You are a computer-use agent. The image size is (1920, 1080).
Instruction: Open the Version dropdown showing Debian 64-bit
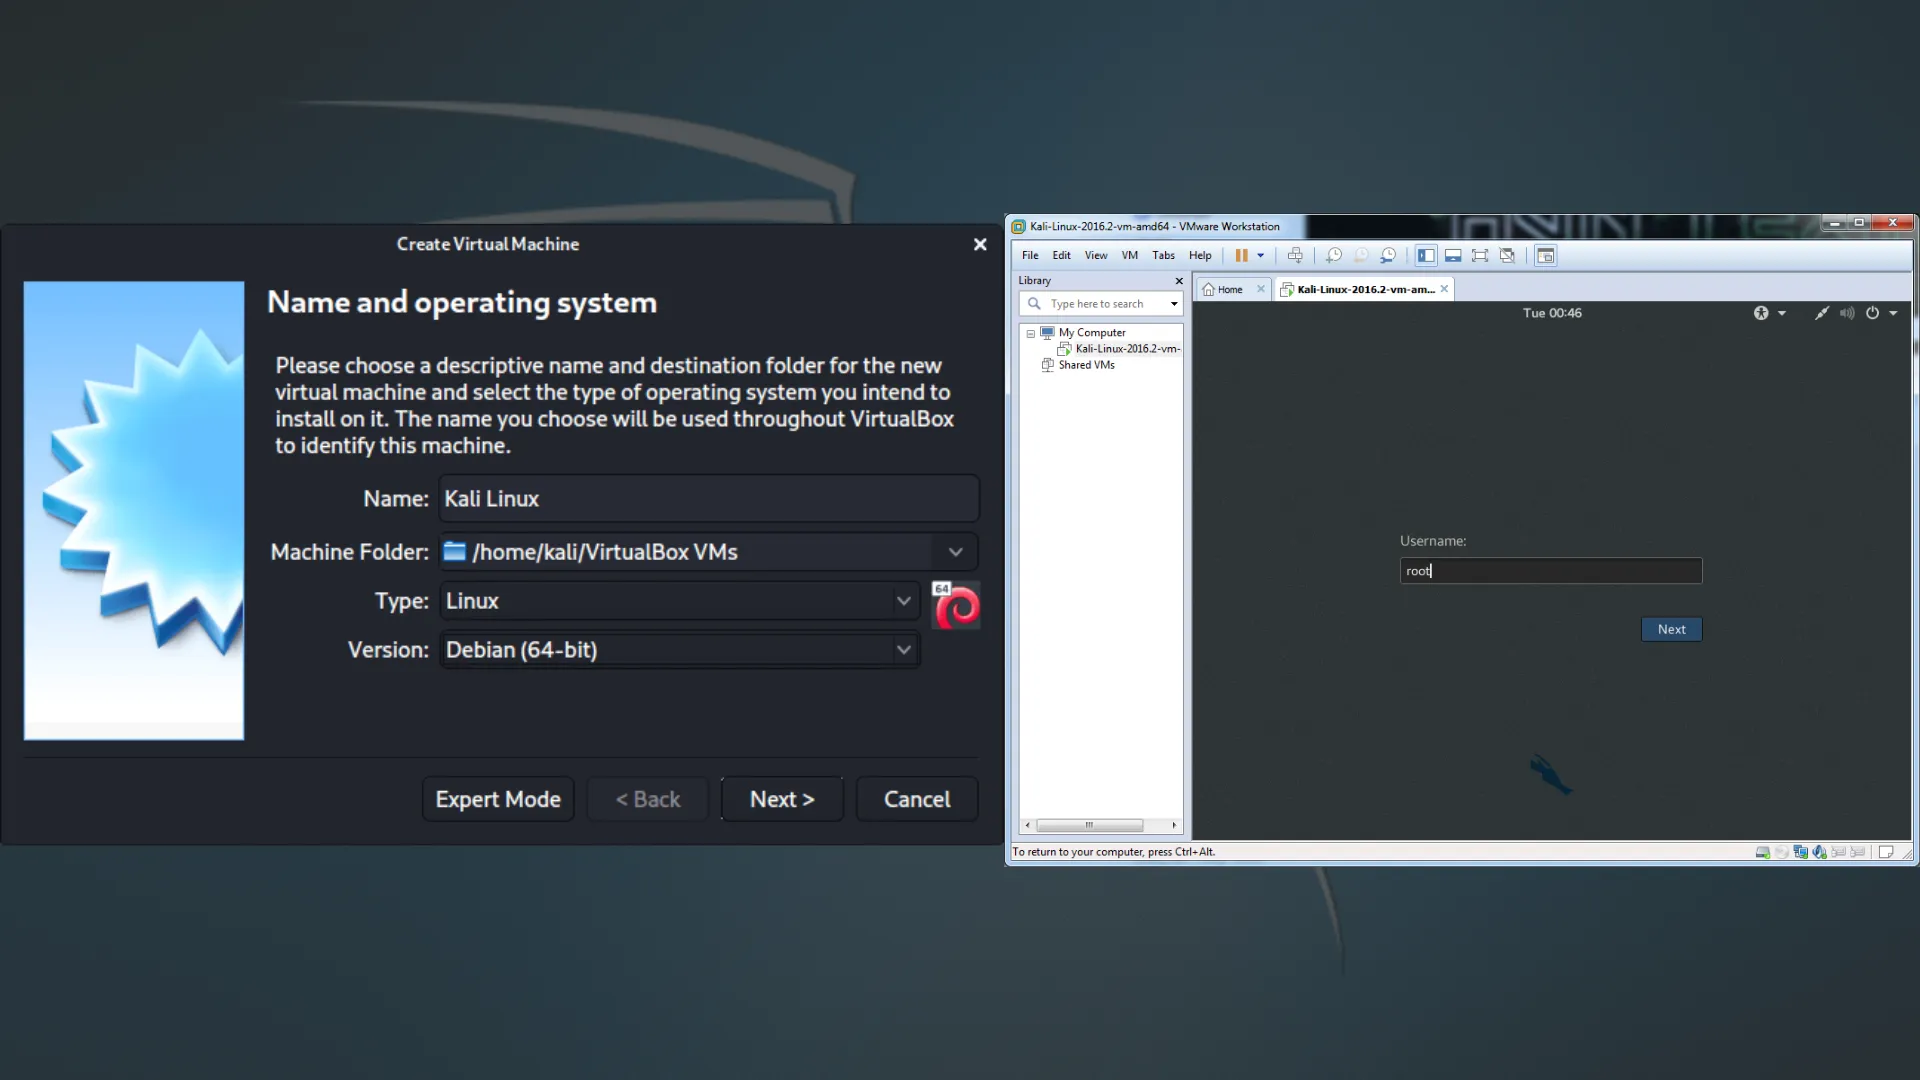903,649
